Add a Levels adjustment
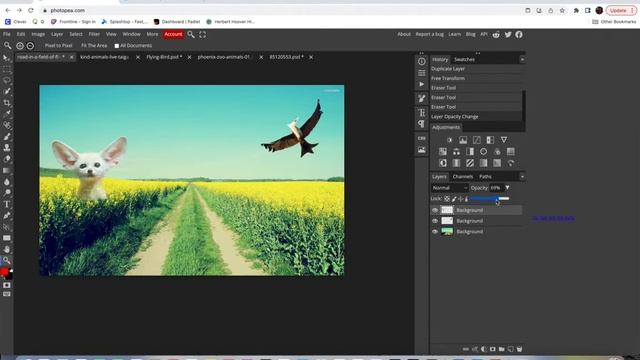This screenshot has width=640, height=360. click(x=463, y=140)
